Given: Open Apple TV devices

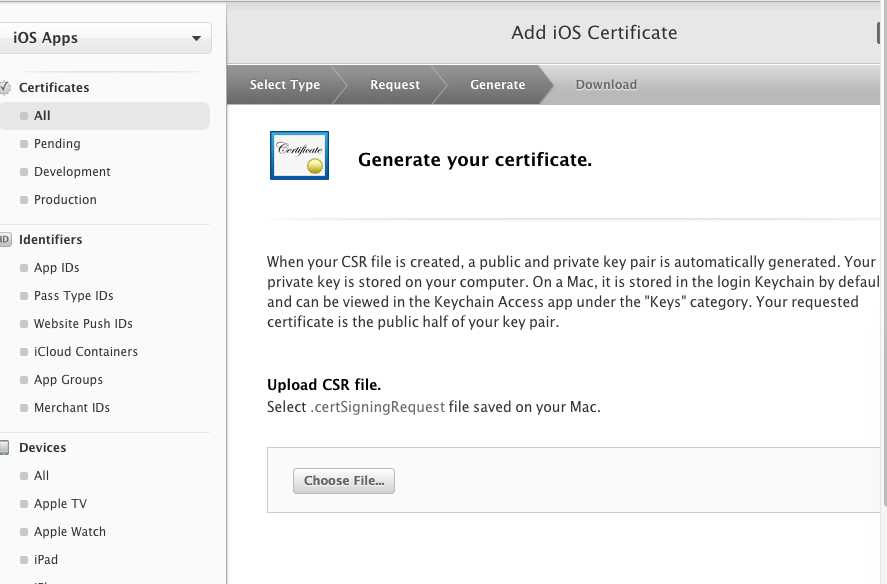Looking at the screenshot, I should click(x=60, y=504).
